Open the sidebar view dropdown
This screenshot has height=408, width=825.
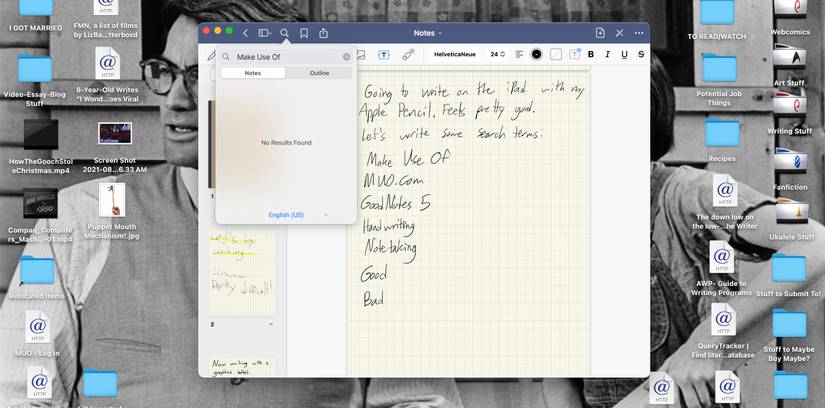tap(265, 33)
